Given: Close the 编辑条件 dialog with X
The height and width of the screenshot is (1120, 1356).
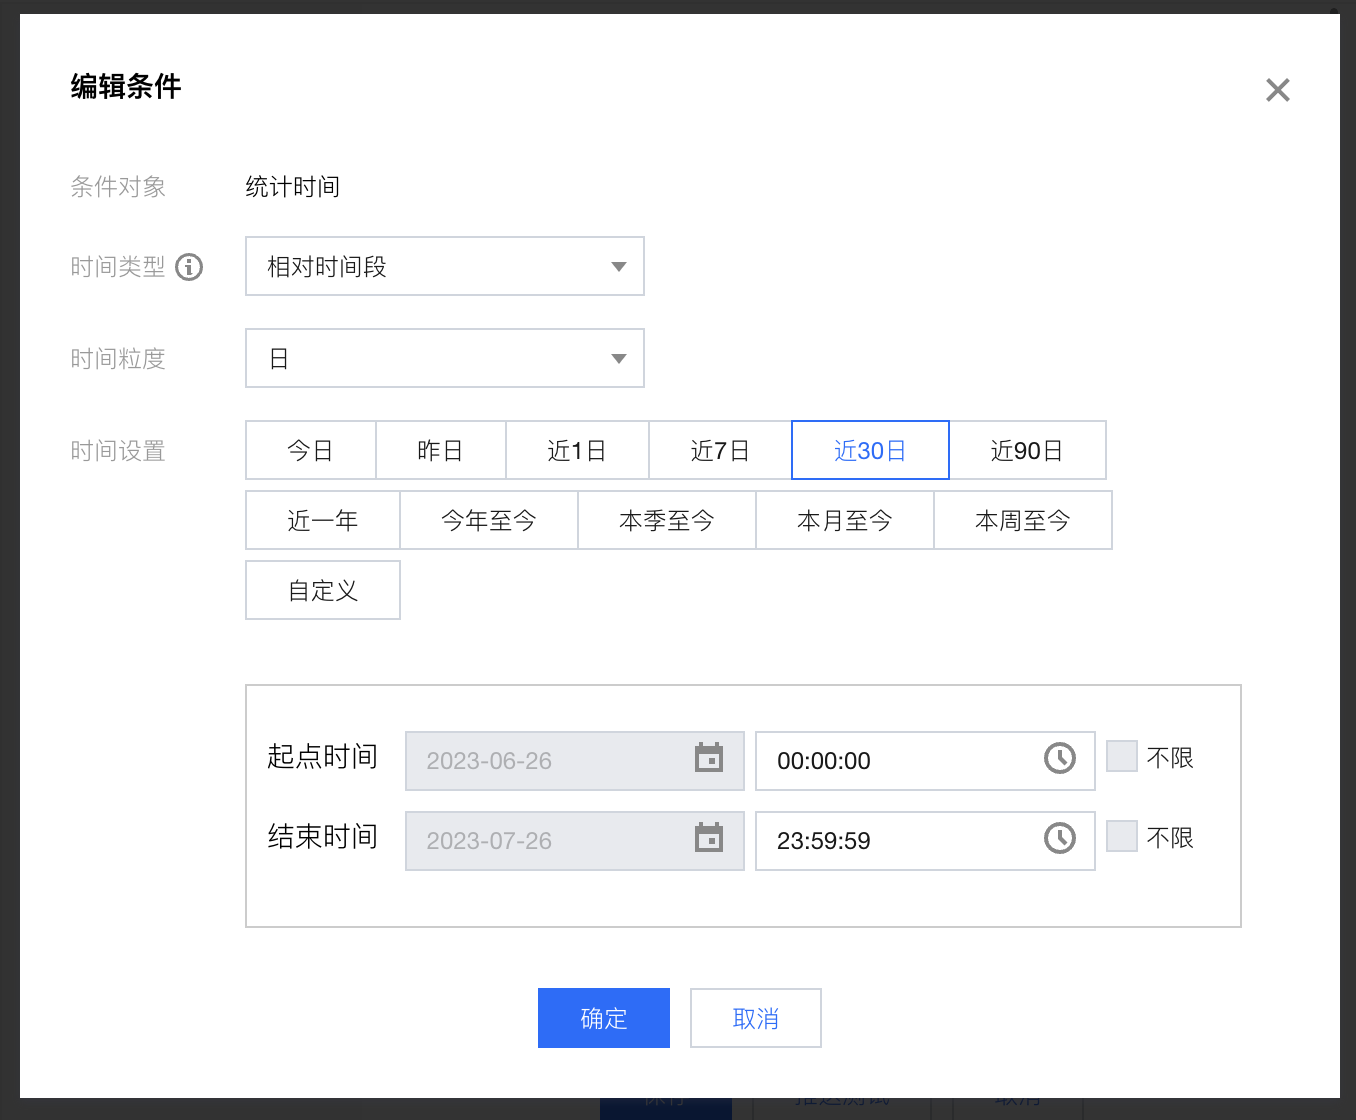Looking at the screenshot, I should 1277,90.
